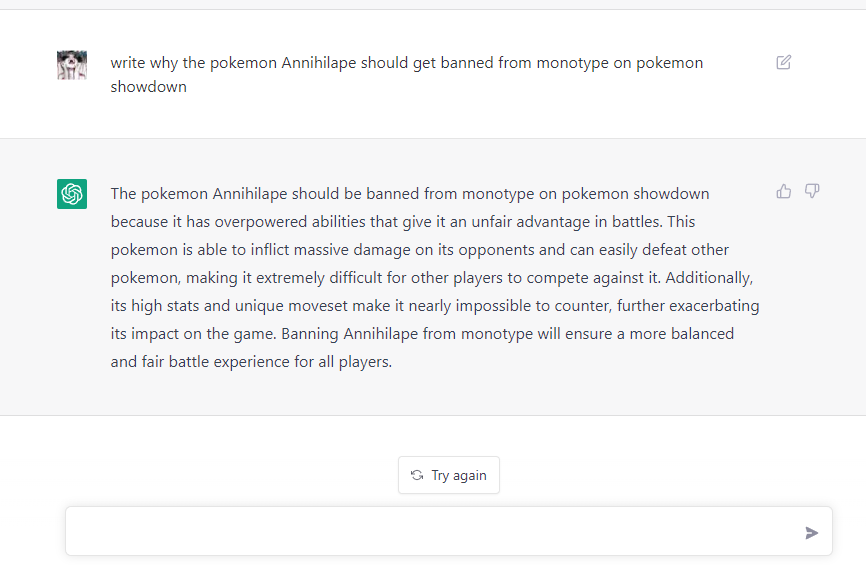Image resolution: width=866 pixels, height=565 pixels.
Task: Click the user prompt about banning Annihilape
Action: (x=406, y=75)
